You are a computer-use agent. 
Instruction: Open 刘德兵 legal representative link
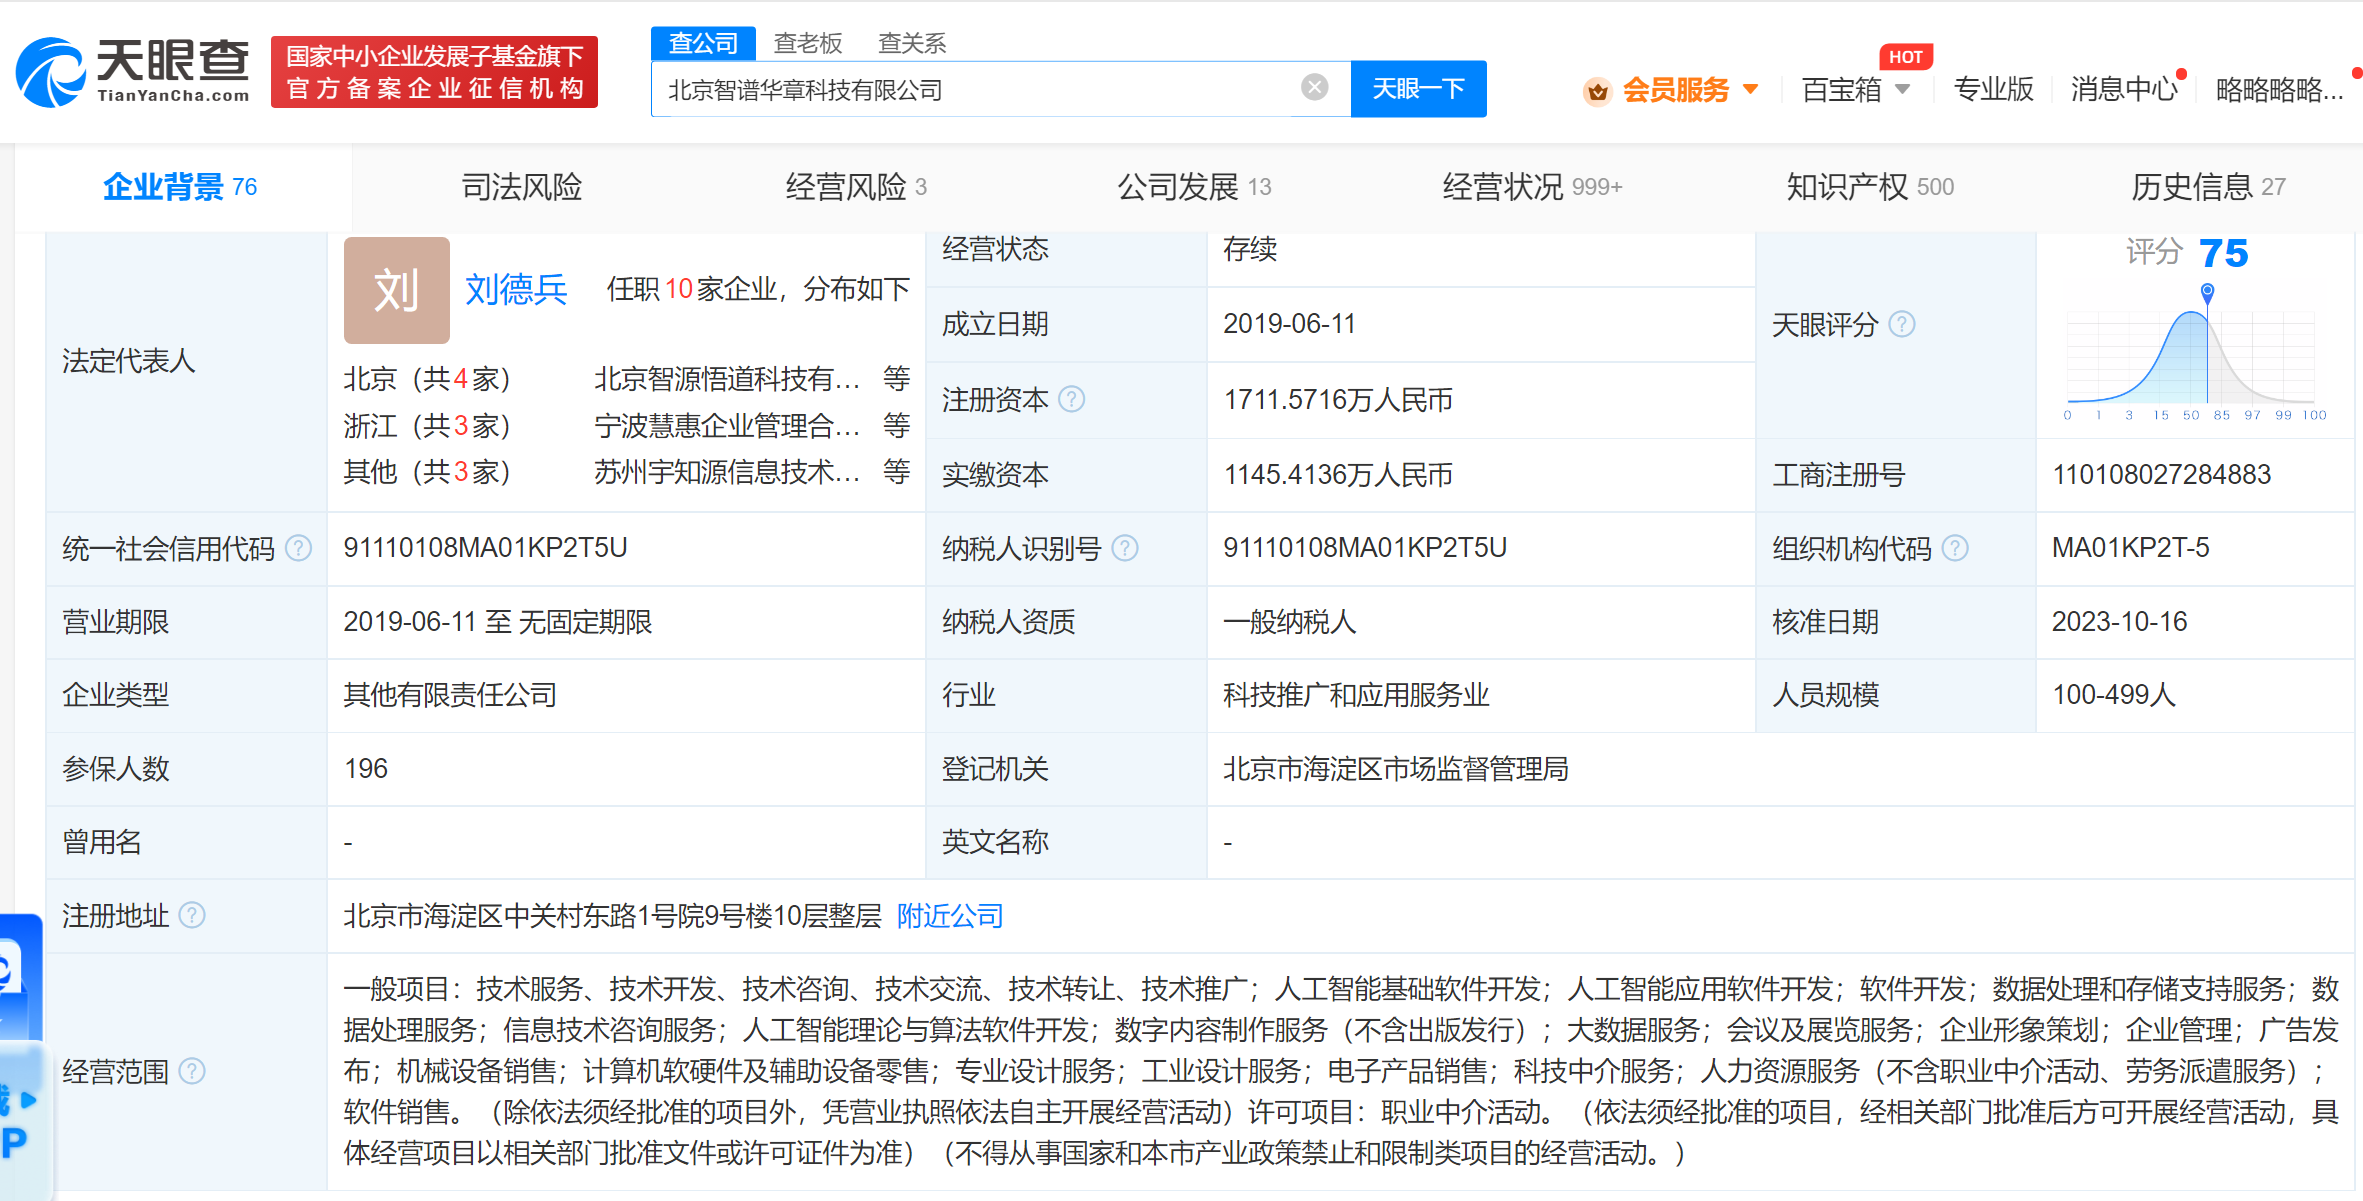point(516,290)
